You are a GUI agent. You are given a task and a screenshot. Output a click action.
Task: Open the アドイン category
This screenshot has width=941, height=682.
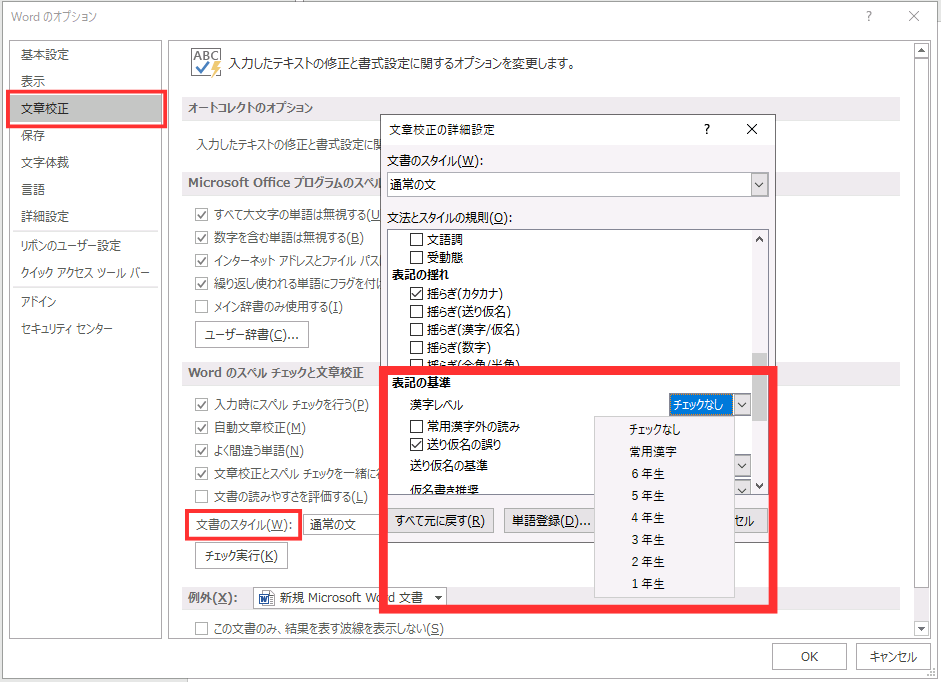tap(86, 301)
